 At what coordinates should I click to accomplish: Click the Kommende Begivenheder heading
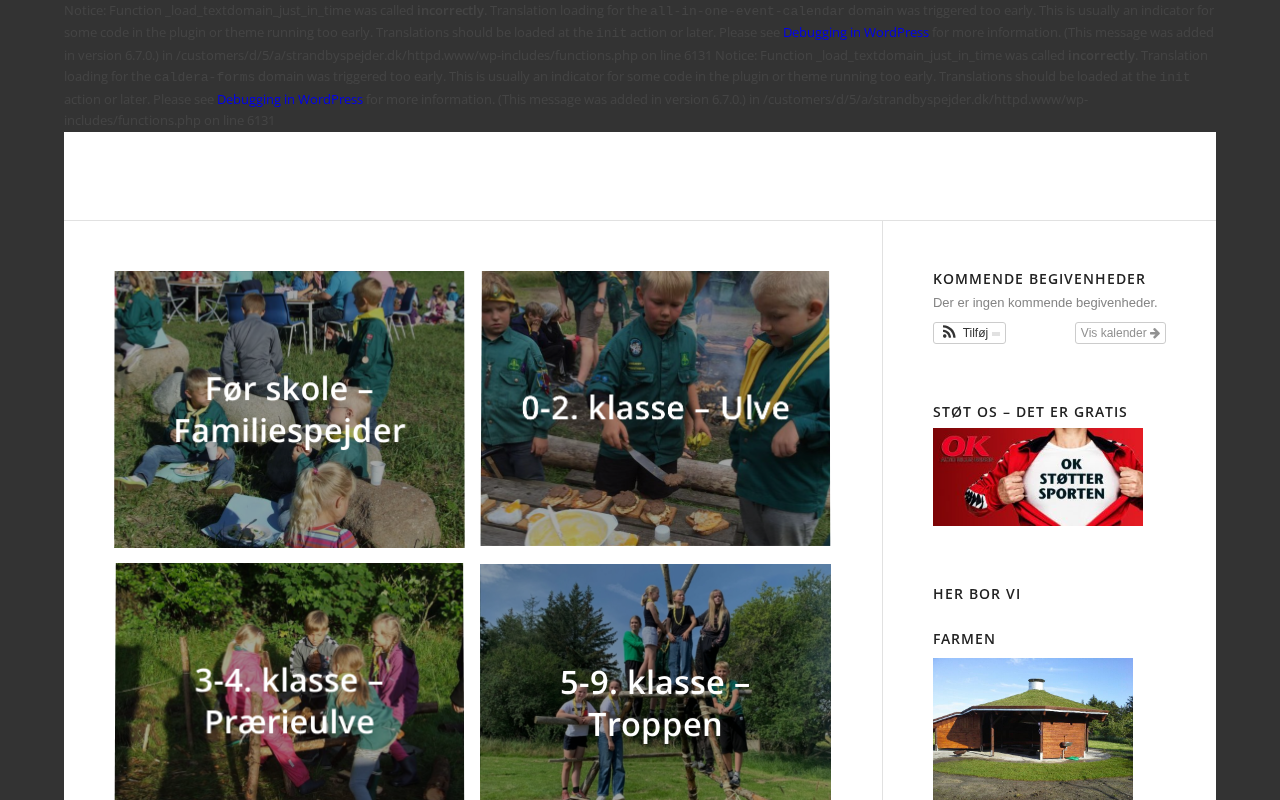point(1039,279)
